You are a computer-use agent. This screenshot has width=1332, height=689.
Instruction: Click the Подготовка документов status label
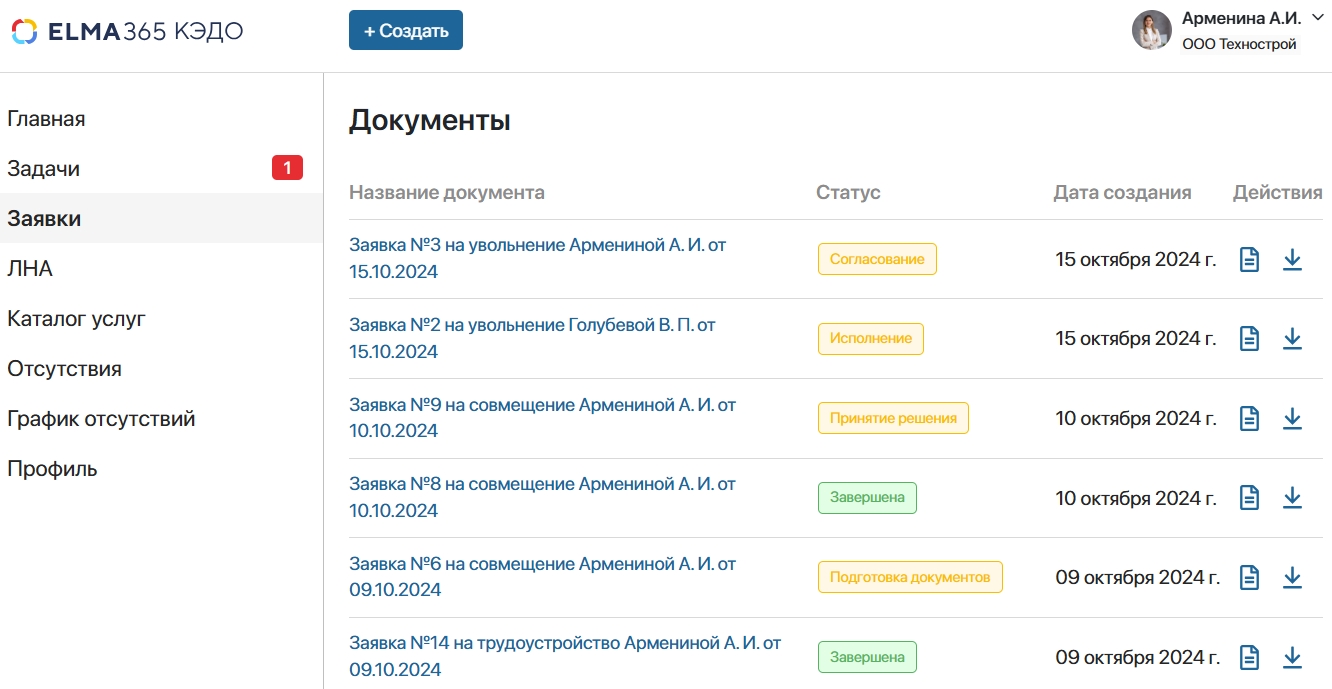tap(910, 577)
